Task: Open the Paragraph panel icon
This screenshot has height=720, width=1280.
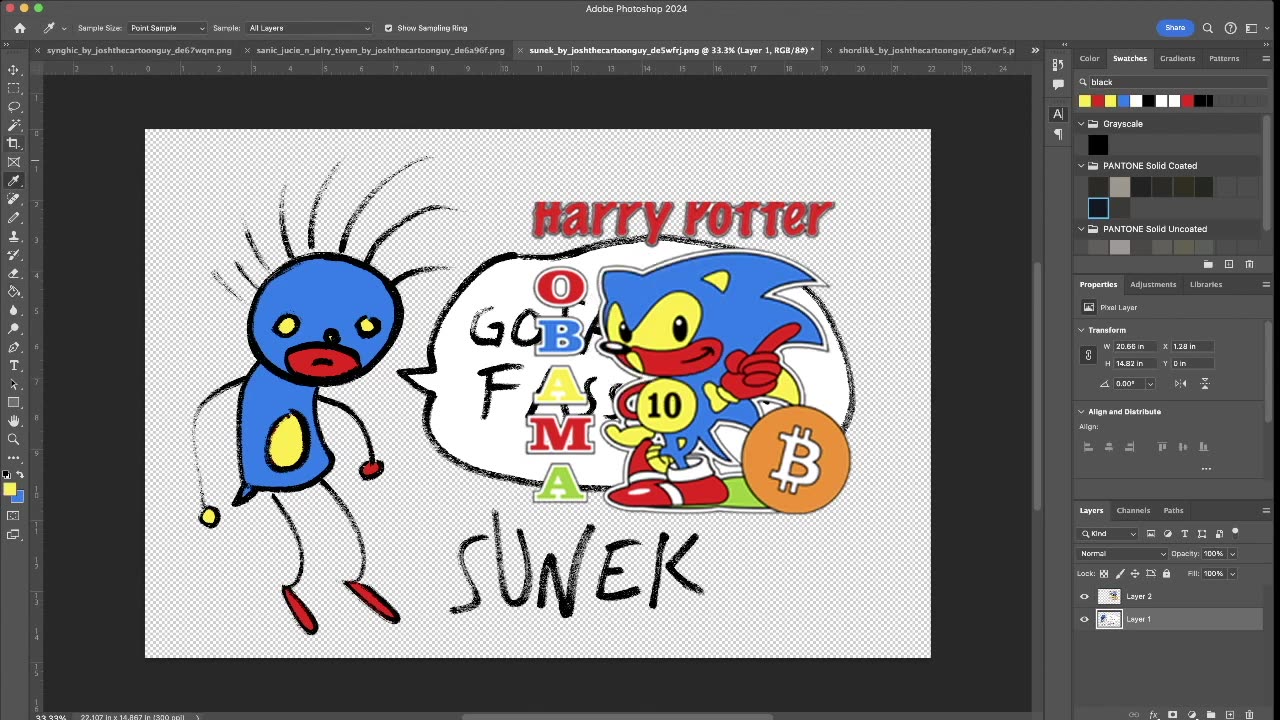Action: (x=1058, y=133)
